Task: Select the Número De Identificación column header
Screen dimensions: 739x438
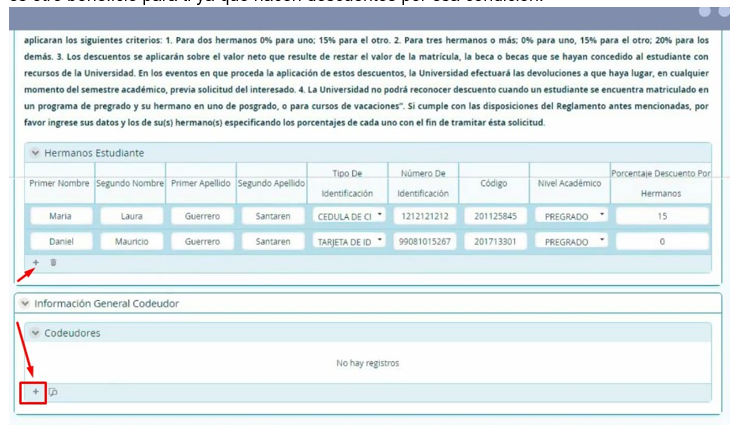Action: click(423, 183)
